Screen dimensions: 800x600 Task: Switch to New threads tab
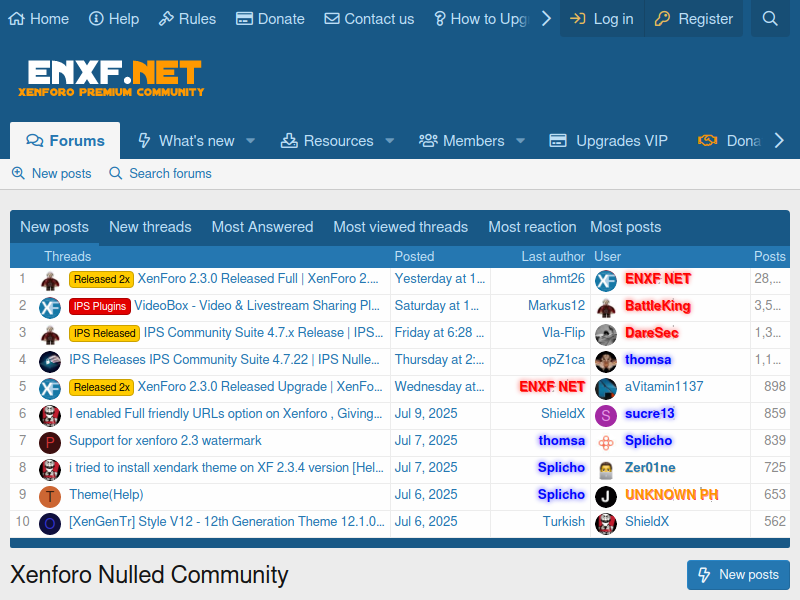pyautogui.click(x=151, y=227)
